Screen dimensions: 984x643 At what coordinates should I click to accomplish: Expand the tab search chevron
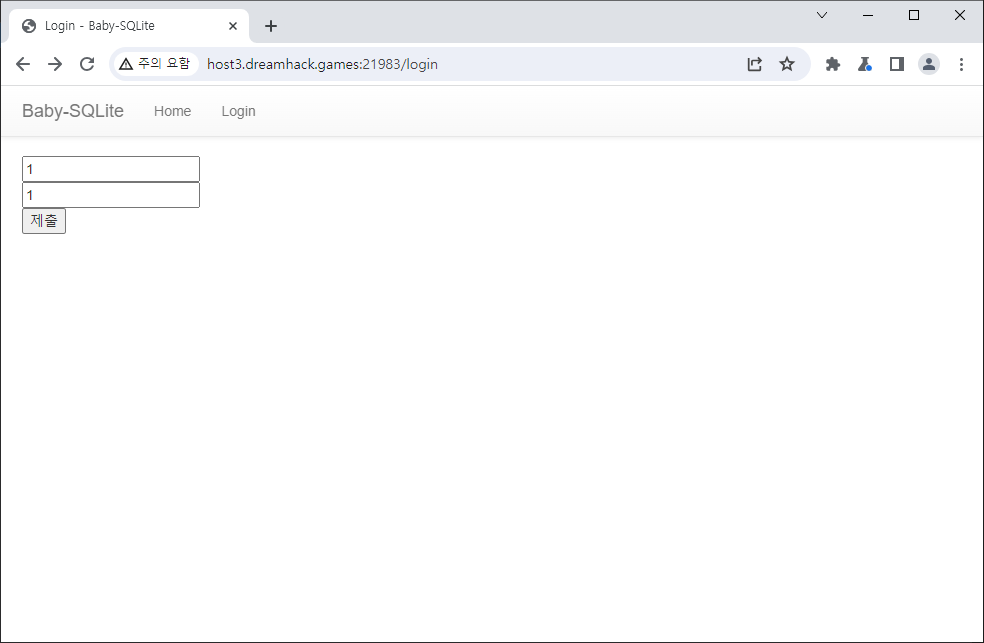tap(822, 15)
